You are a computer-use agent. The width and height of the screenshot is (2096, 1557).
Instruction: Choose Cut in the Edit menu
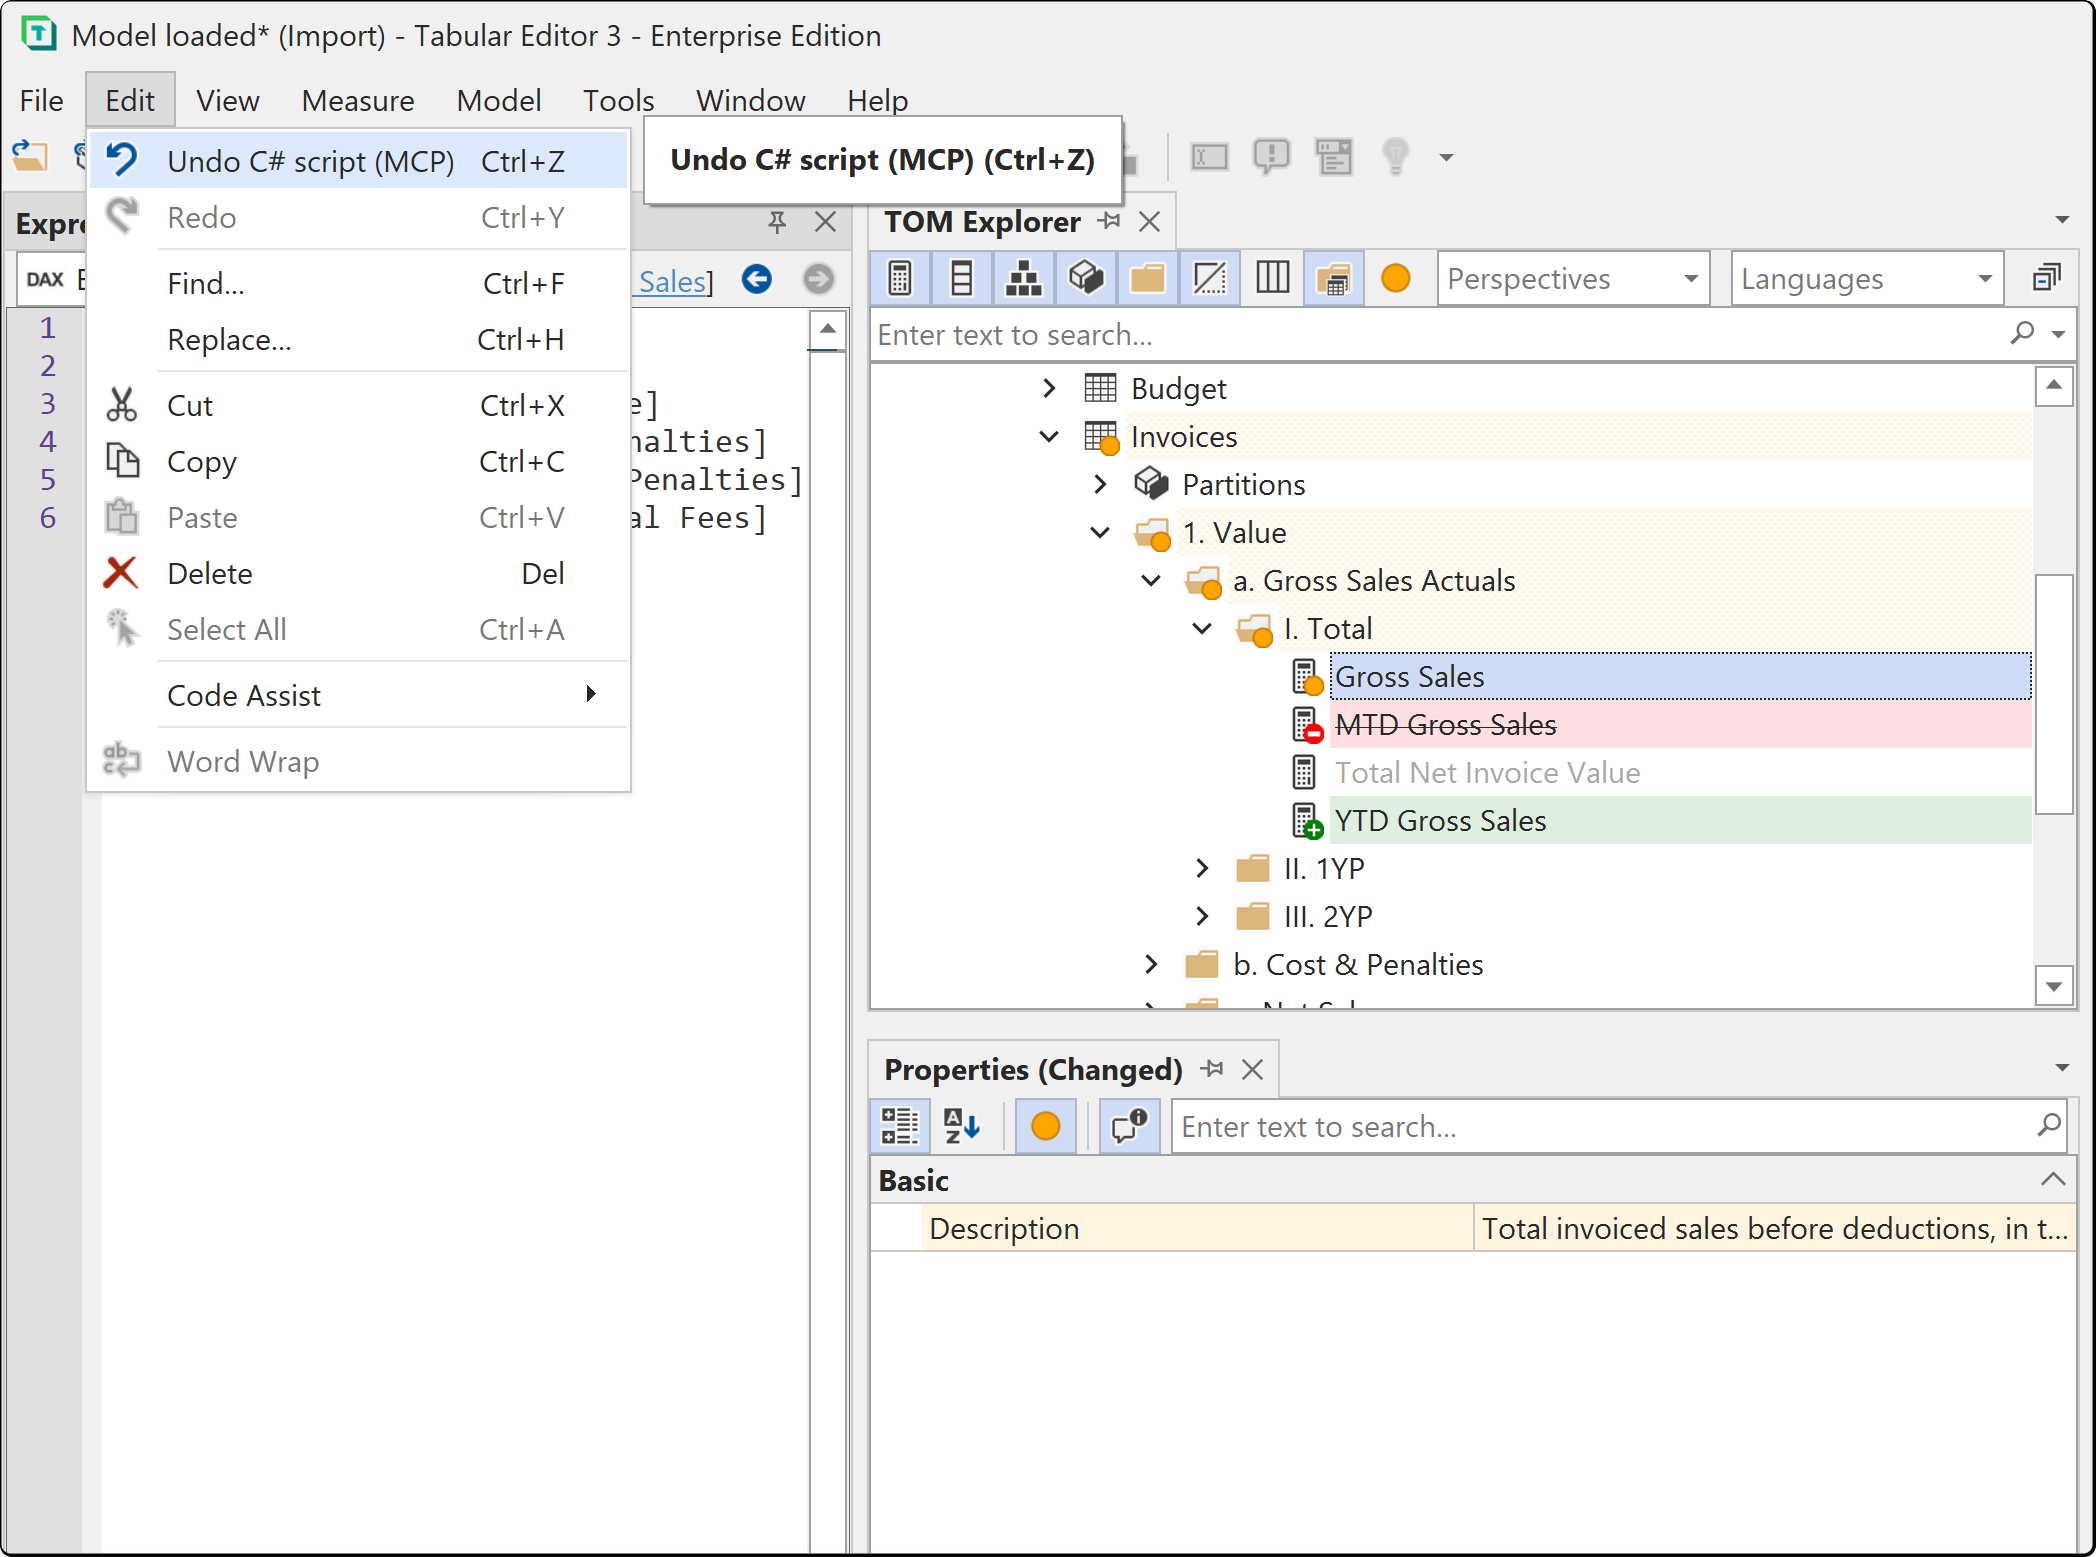[358, 405]
